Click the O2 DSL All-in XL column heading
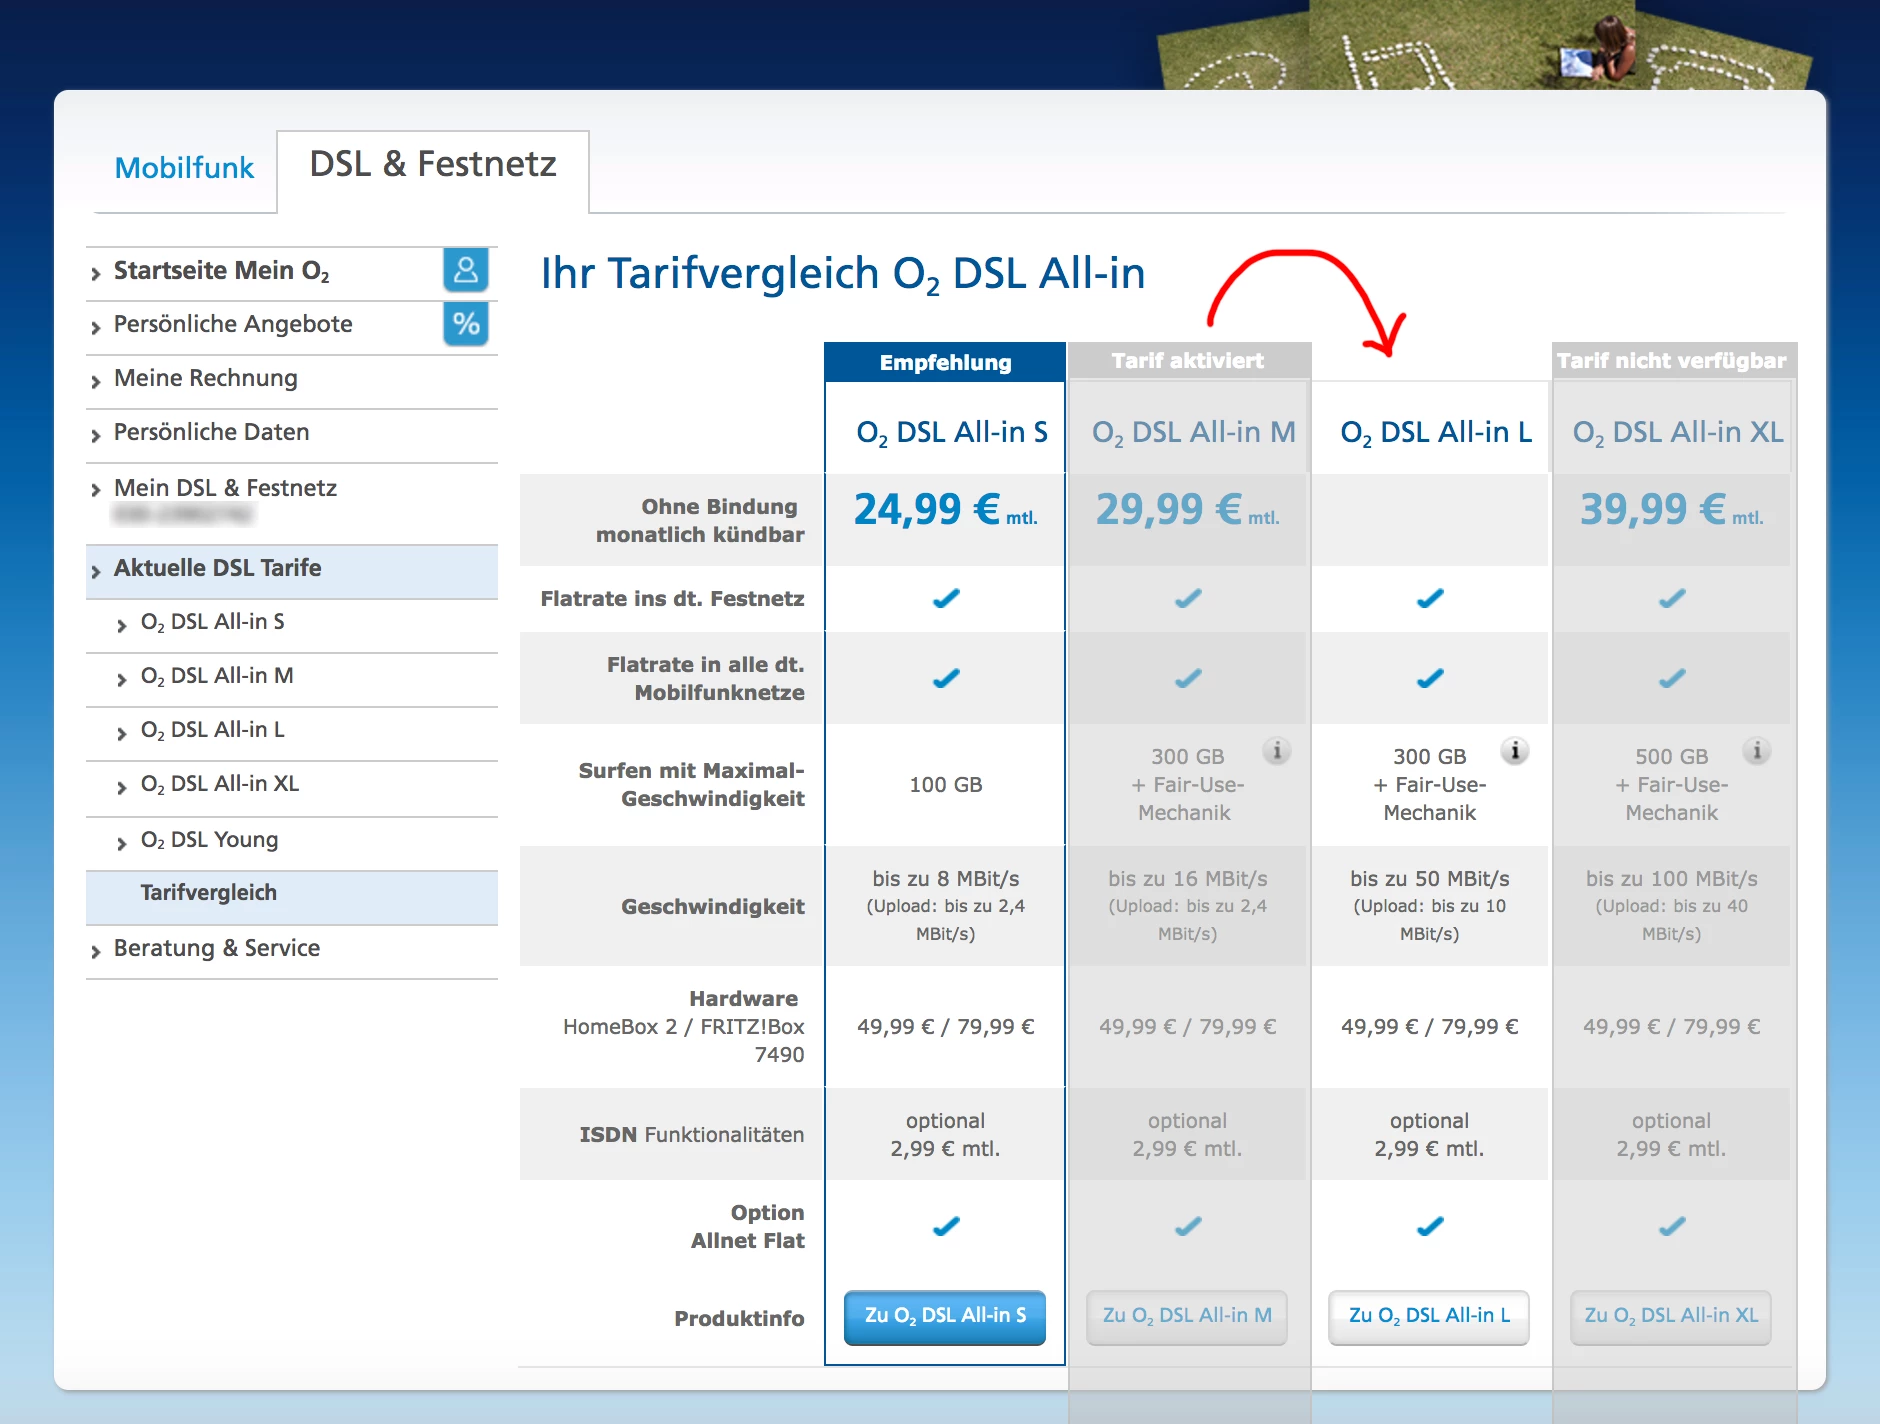This screenshot has height=1424, width=1880. coord(1678,433)
